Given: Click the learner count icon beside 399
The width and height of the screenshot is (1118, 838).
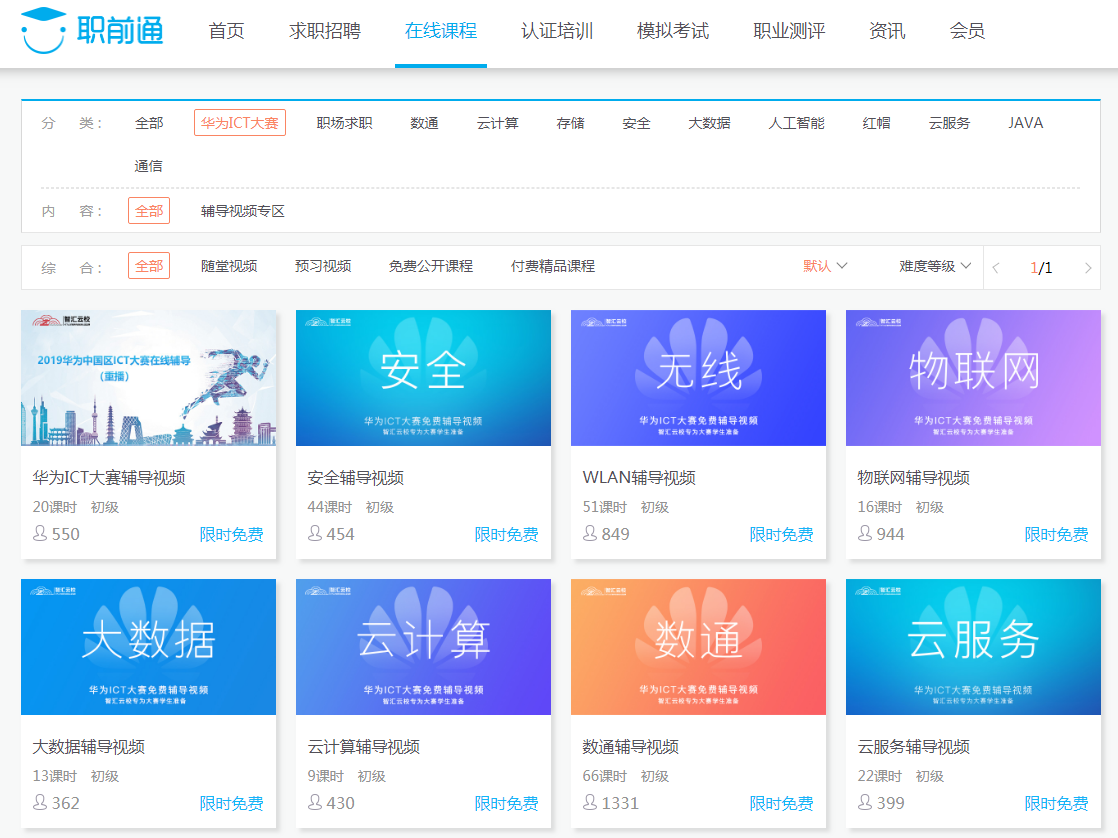Looking at the screenshot, I should coord(864,802).
